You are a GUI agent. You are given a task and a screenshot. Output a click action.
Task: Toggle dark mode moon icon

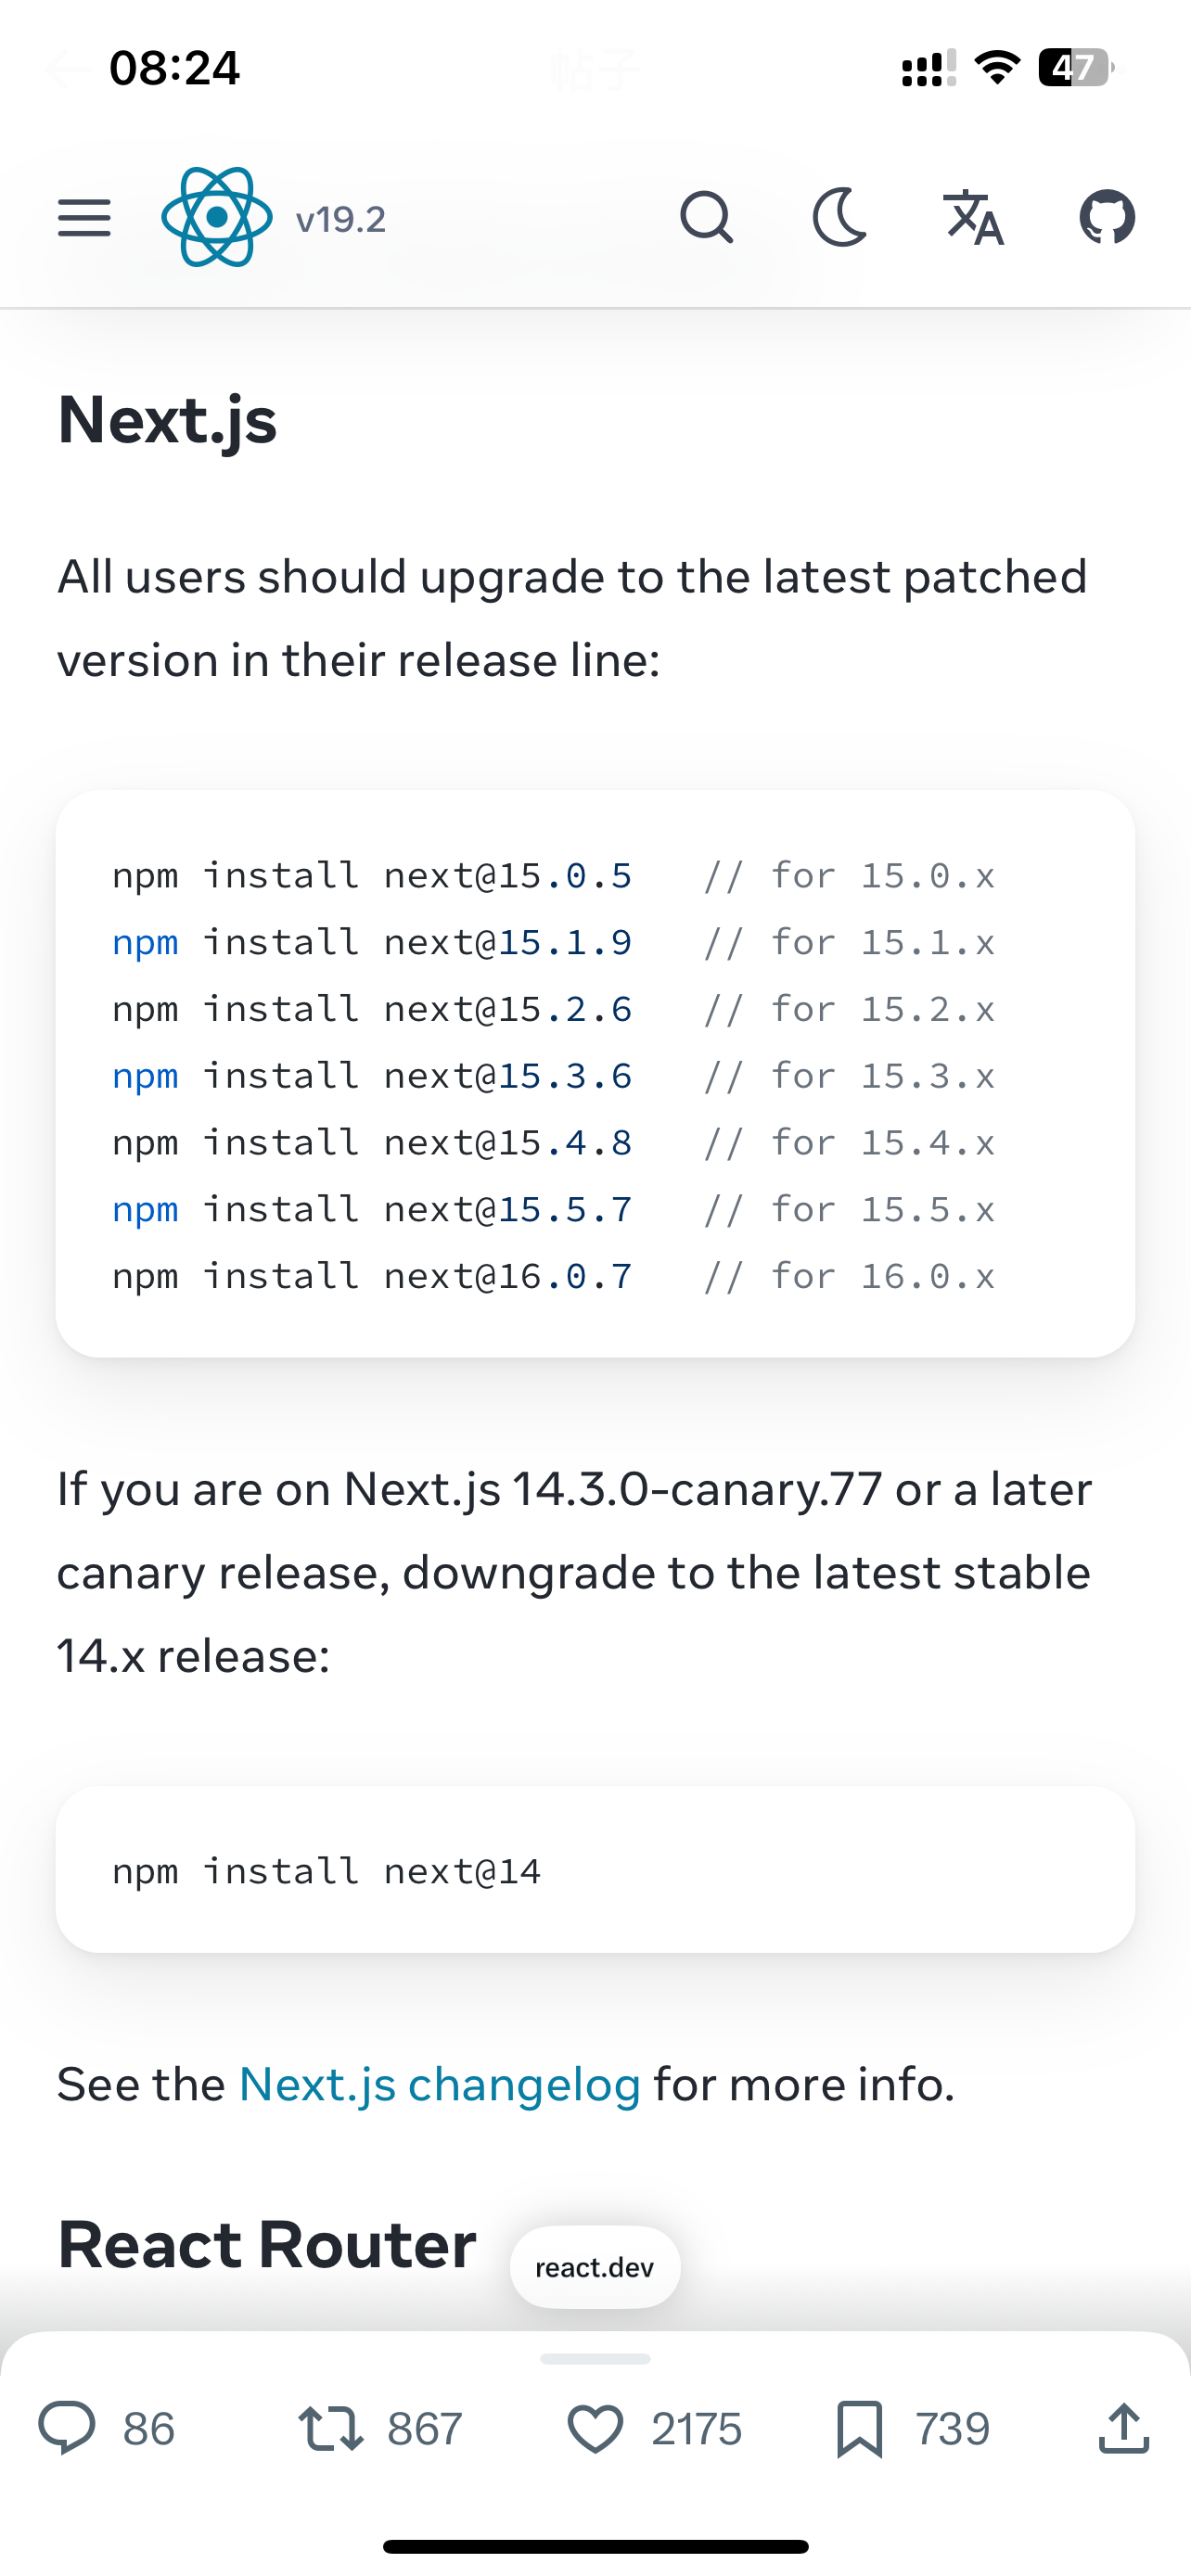pos(839,217)
